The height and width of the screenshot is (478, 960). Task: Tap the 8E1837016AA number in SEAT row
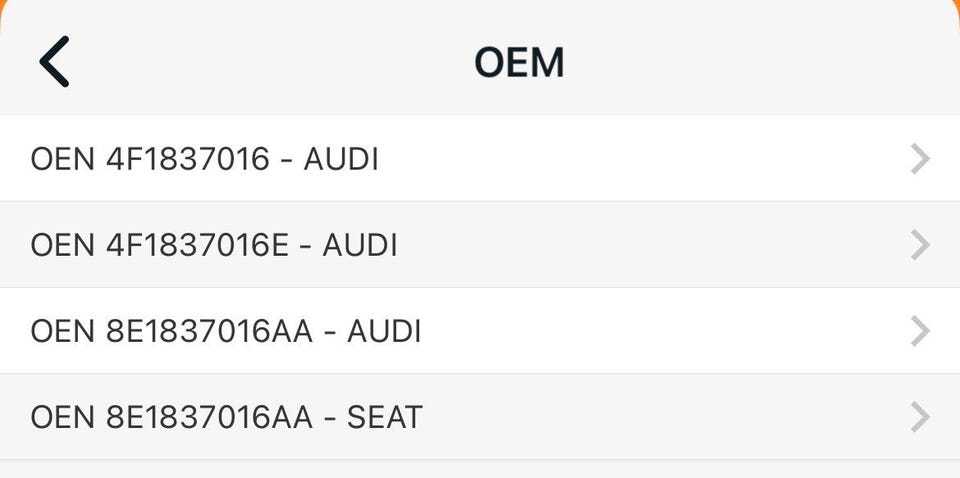(209, 417)
